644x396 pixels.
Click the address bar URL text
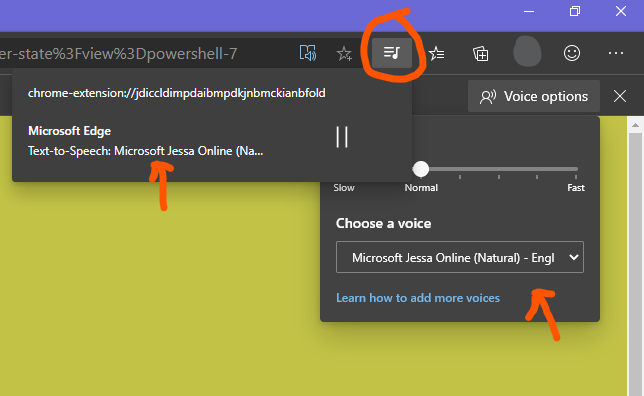tap(119, 53)
